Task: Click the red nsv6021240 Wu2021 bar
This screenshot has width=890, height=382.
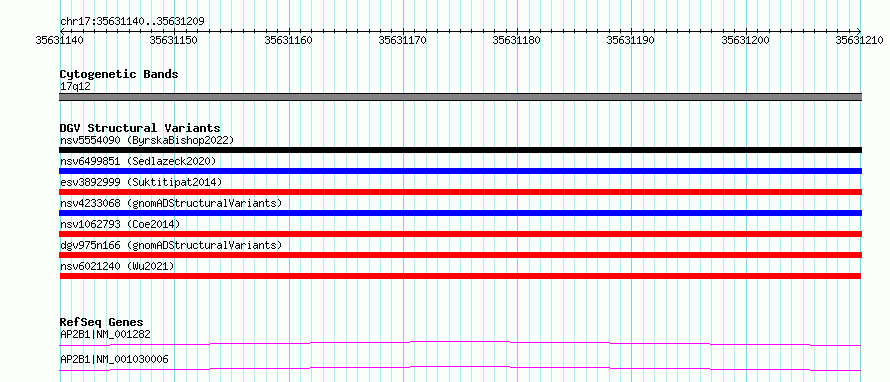Action: click(x=460, y=276)
